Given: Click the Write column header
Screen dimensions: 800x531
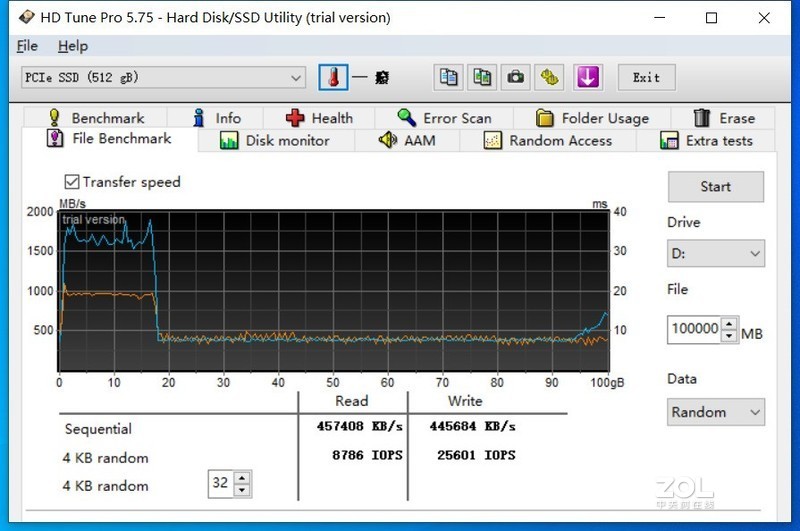Looking at the screenshot, I should pos(465,401).
